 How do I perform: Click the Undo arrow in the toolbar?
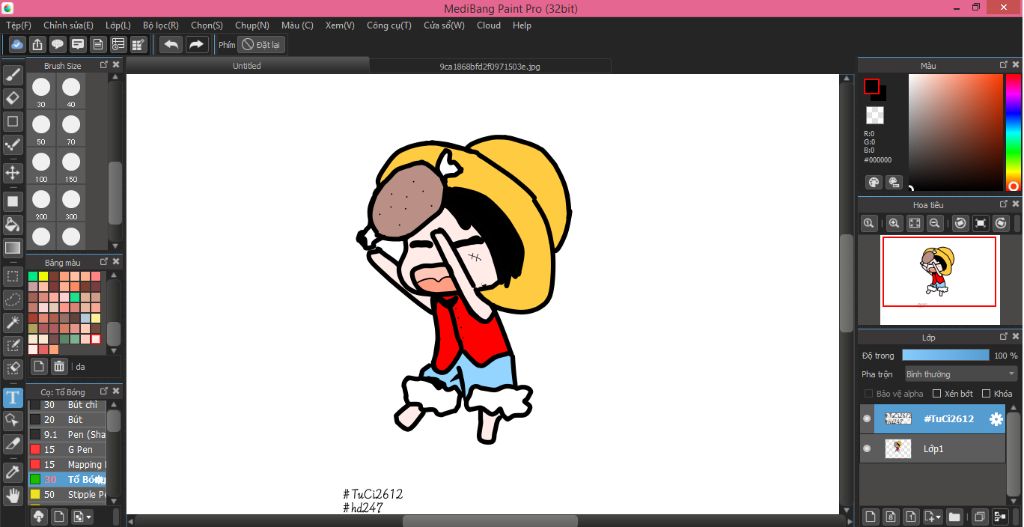pyautogui.click(x=171, y=44)
